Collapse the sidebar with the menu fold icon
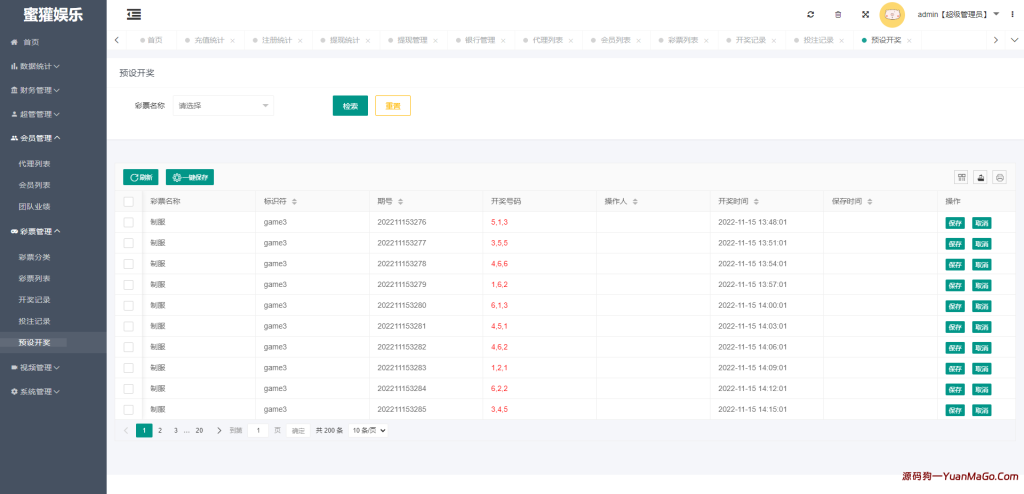This screenshot has height=494, width=1024. click(134, 14)
